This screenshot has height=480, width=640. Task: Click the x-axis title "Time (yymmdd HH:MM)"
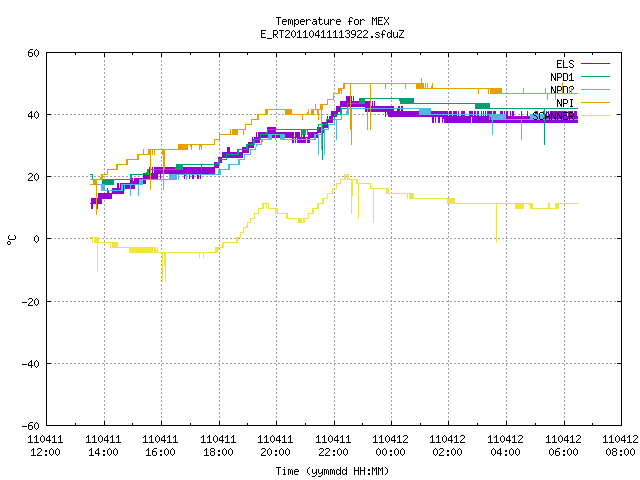tap(332, 471)
